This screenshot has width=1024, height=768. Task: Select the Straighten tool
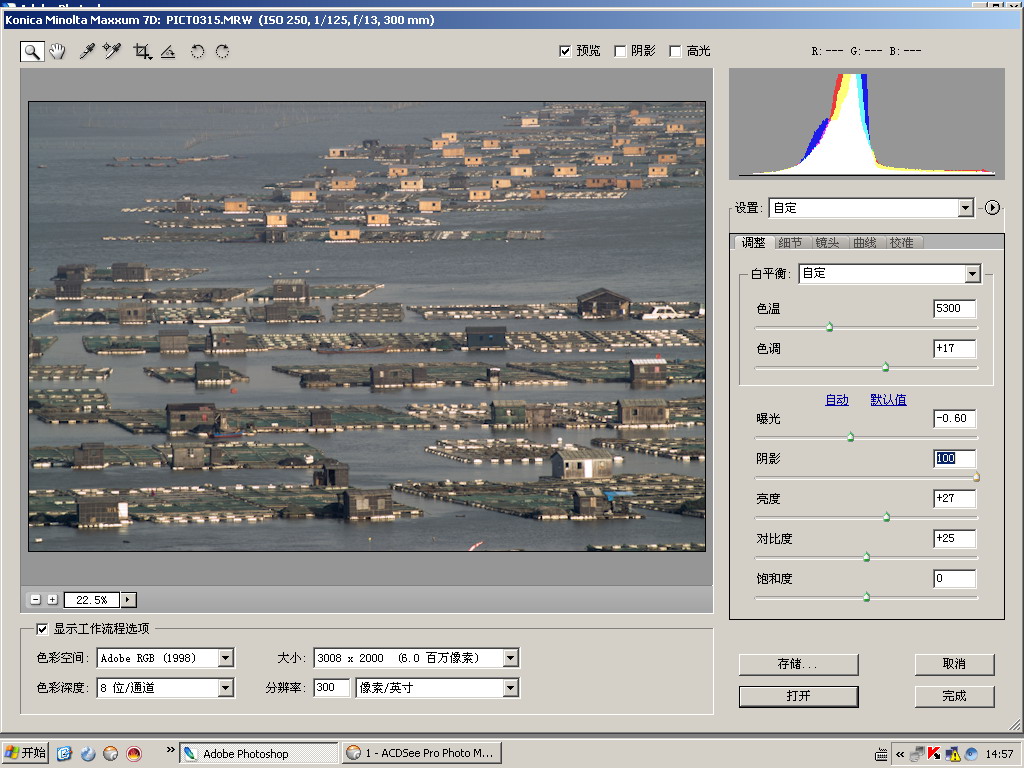tap(168, 51)
